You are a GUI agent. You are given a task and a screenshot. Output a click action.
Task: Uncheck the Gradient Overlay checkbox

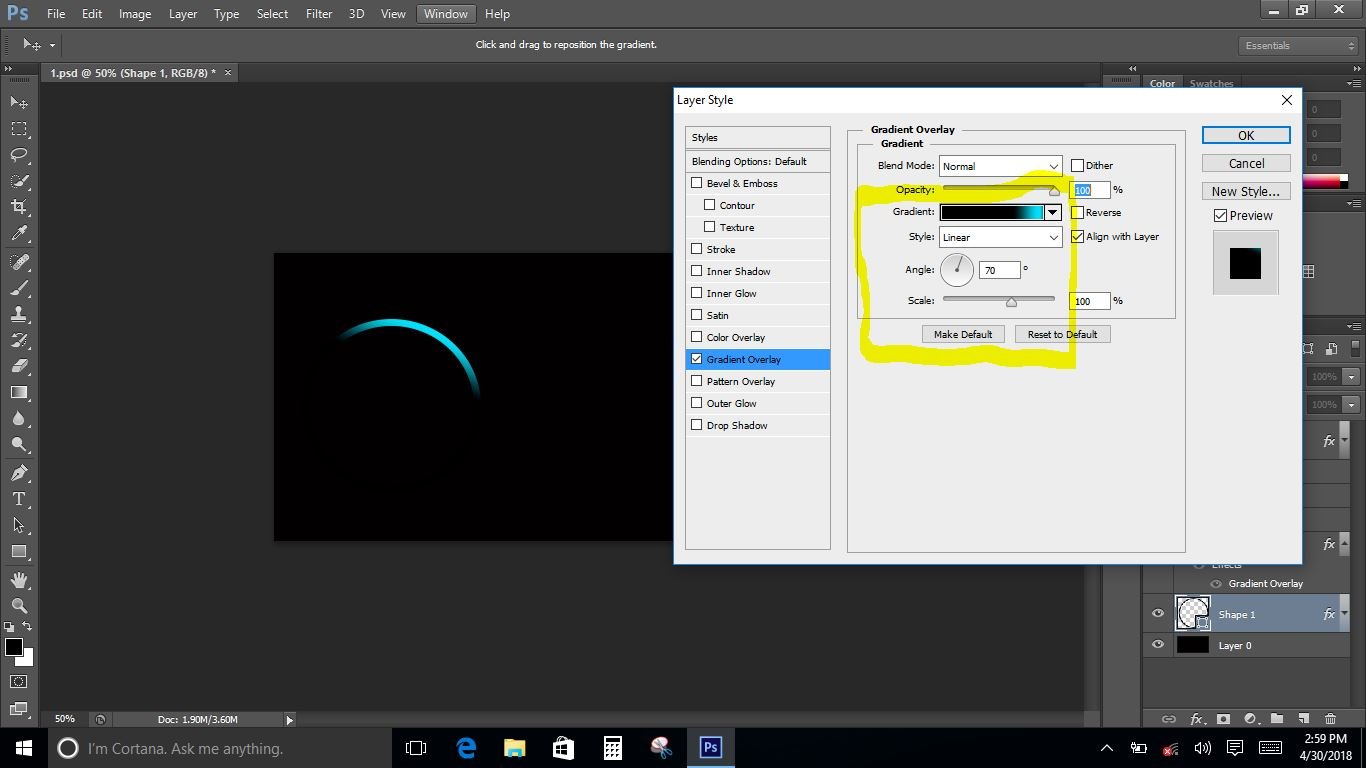(697, 359)
